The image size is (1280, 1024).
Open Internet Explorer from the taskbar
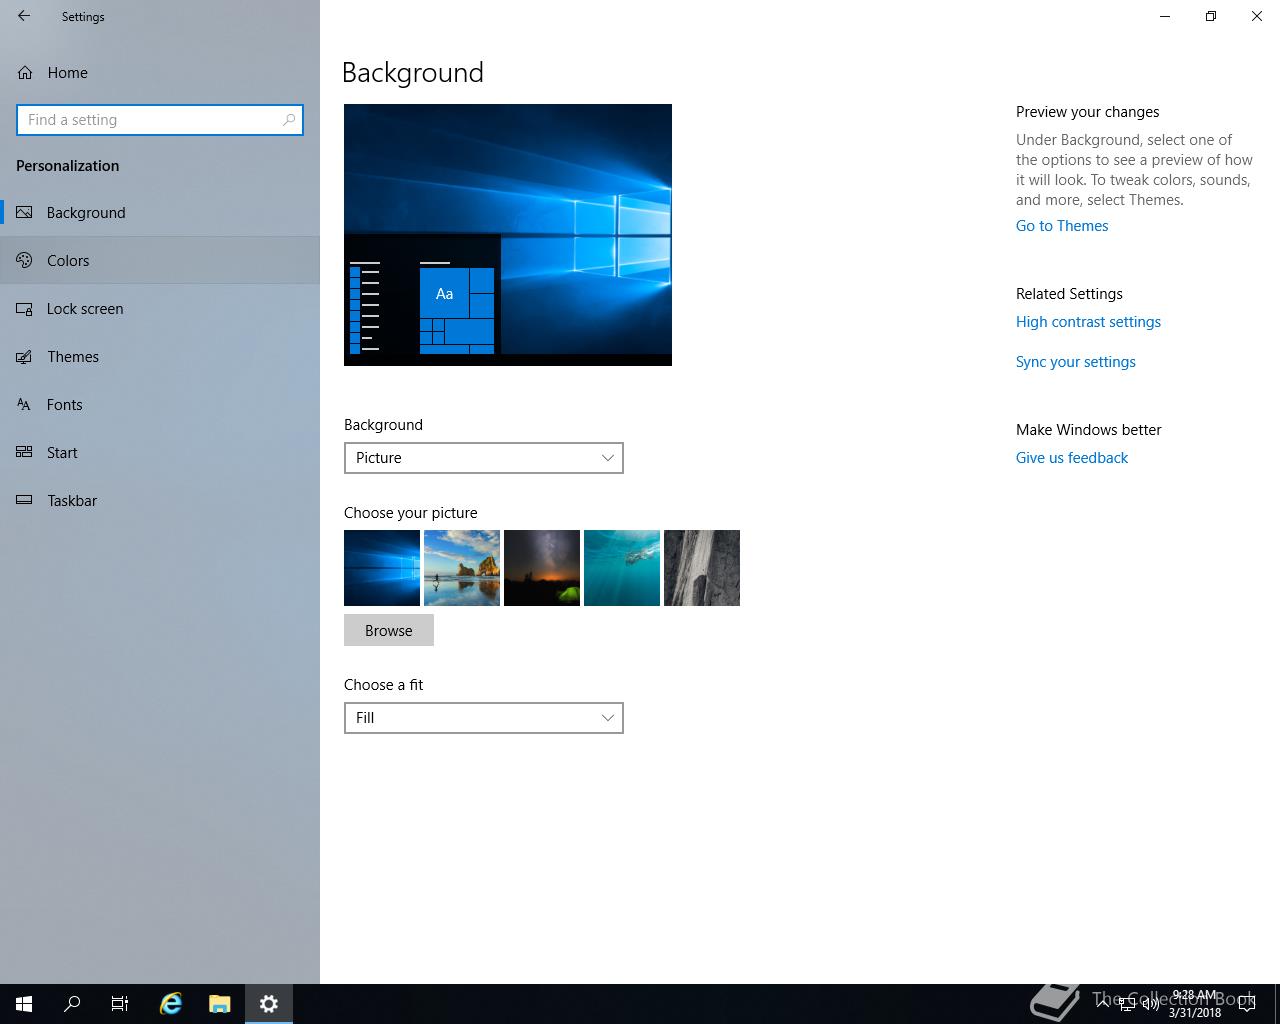pyautogui.click(x=171, y=1004)
